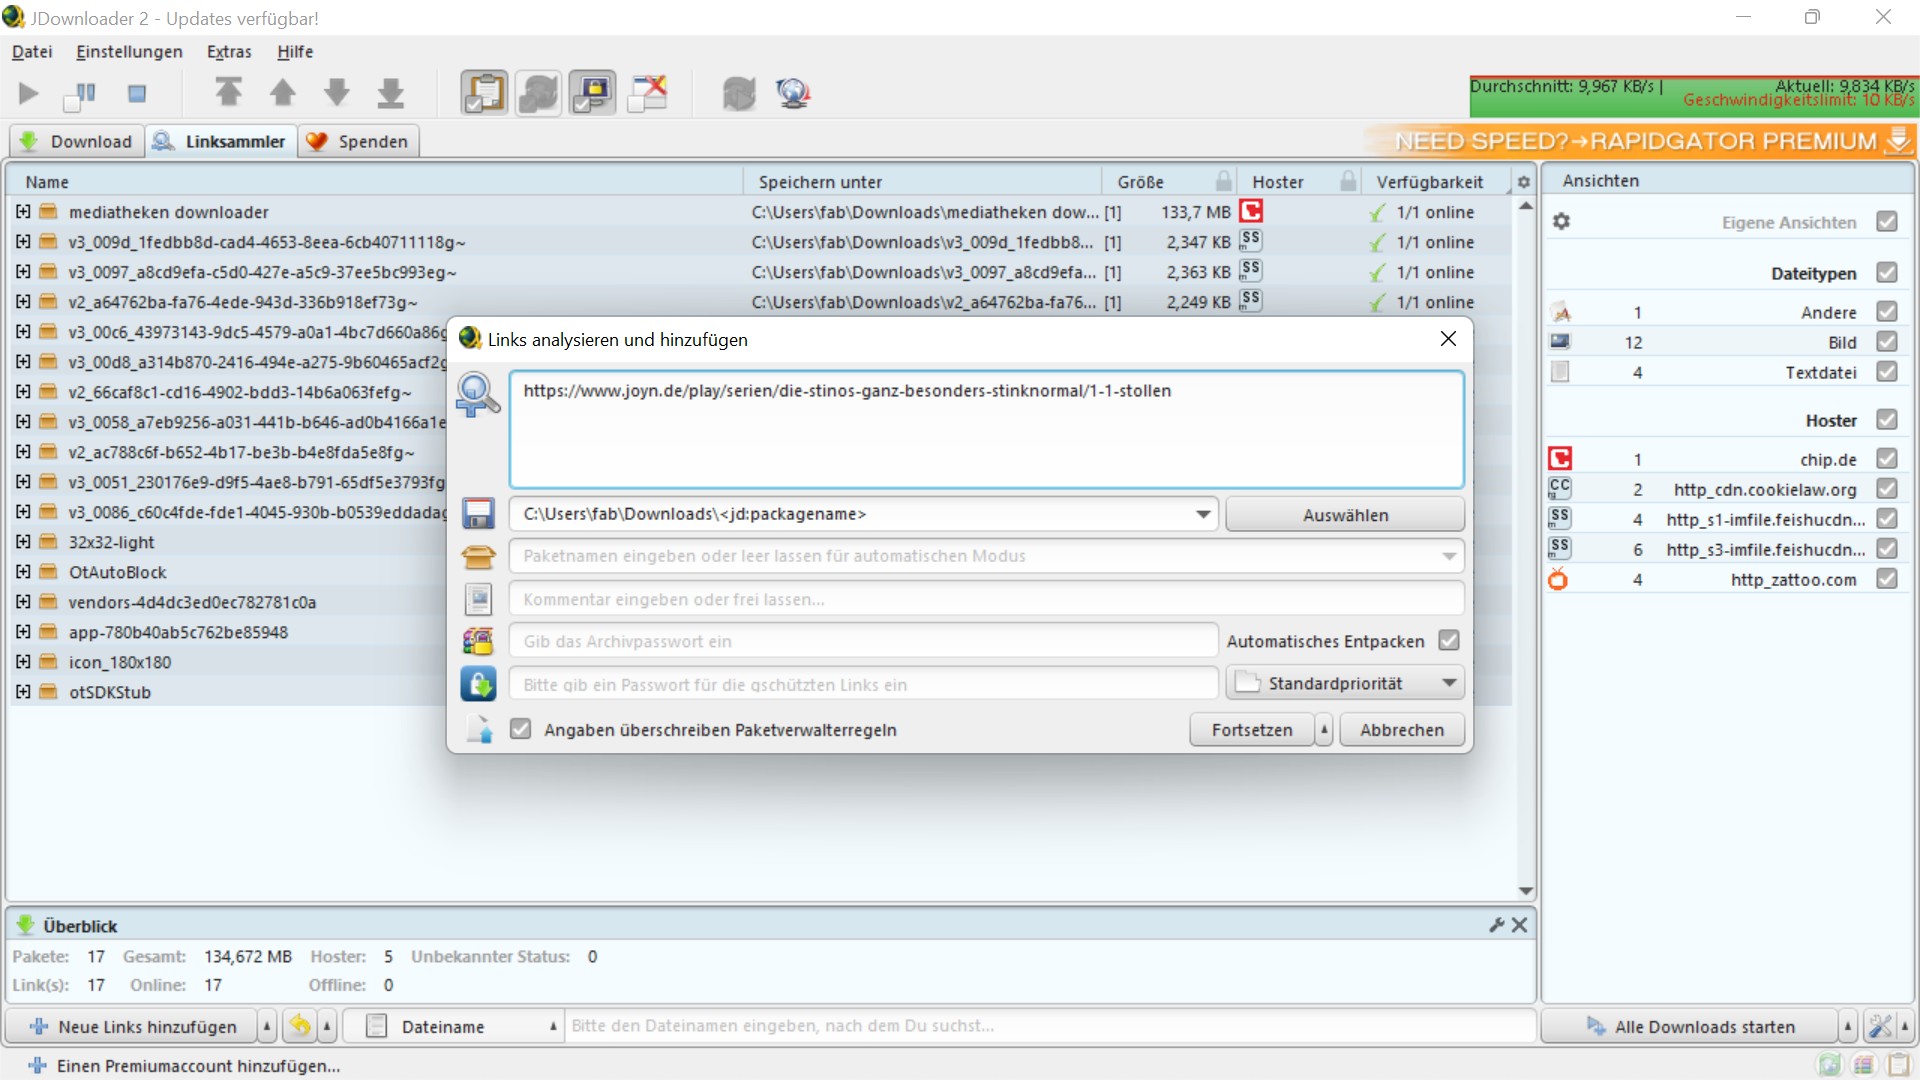Click the undo restore links icon
1920x1080 pixels.
point(299,1026)
